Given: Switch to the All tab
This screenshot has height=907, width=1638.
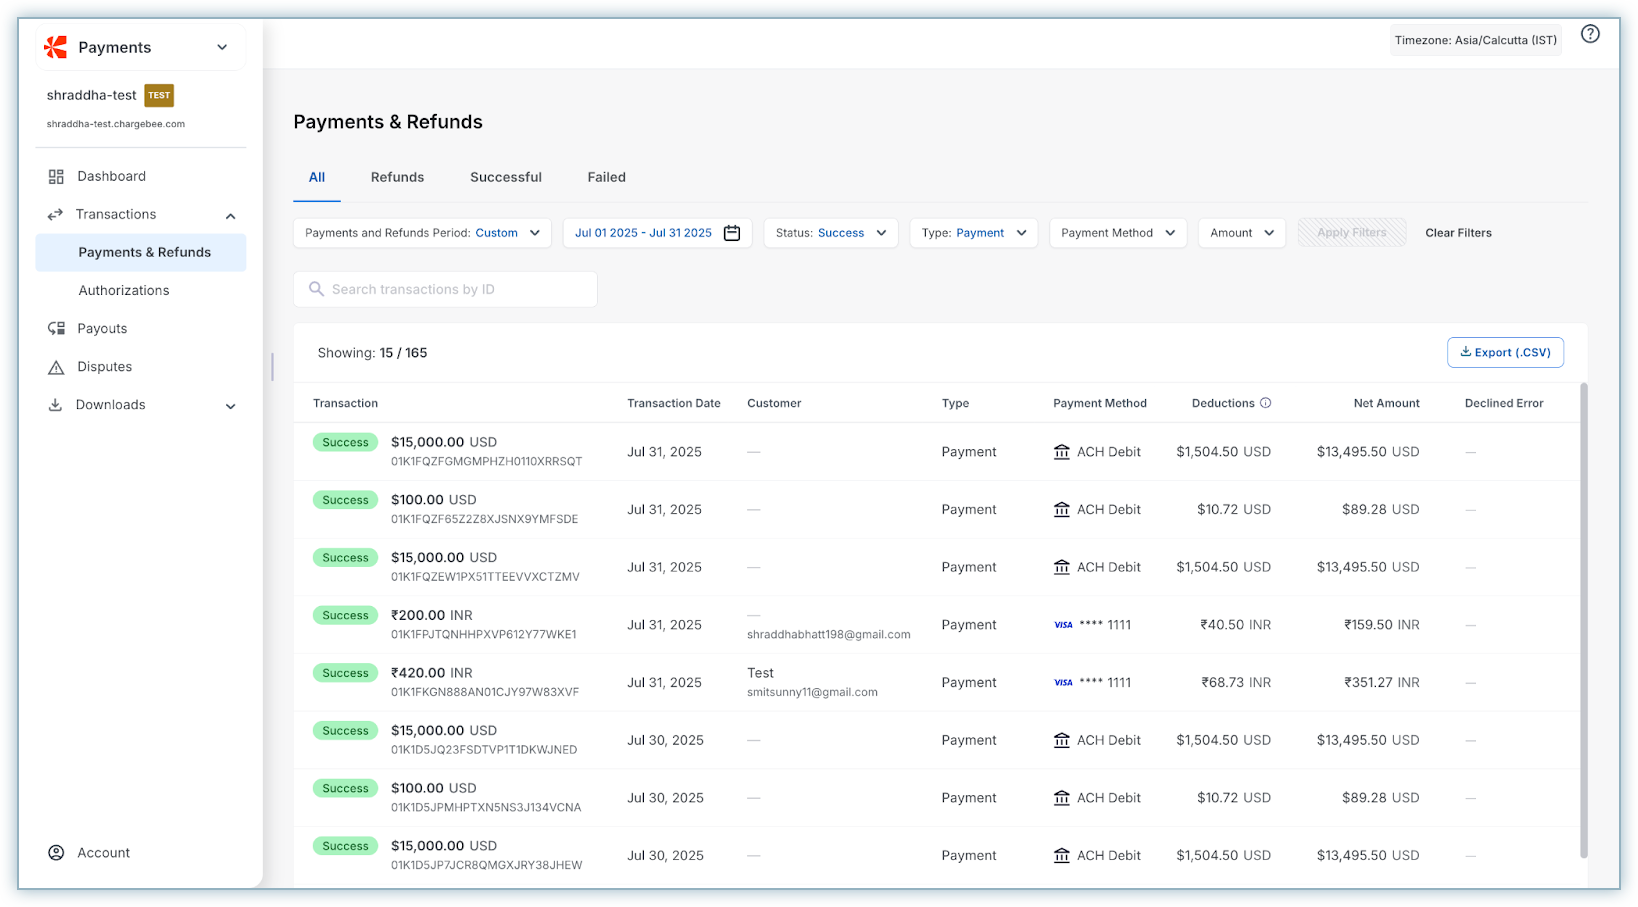Looking at the screenshot, I should click(317, 177).
